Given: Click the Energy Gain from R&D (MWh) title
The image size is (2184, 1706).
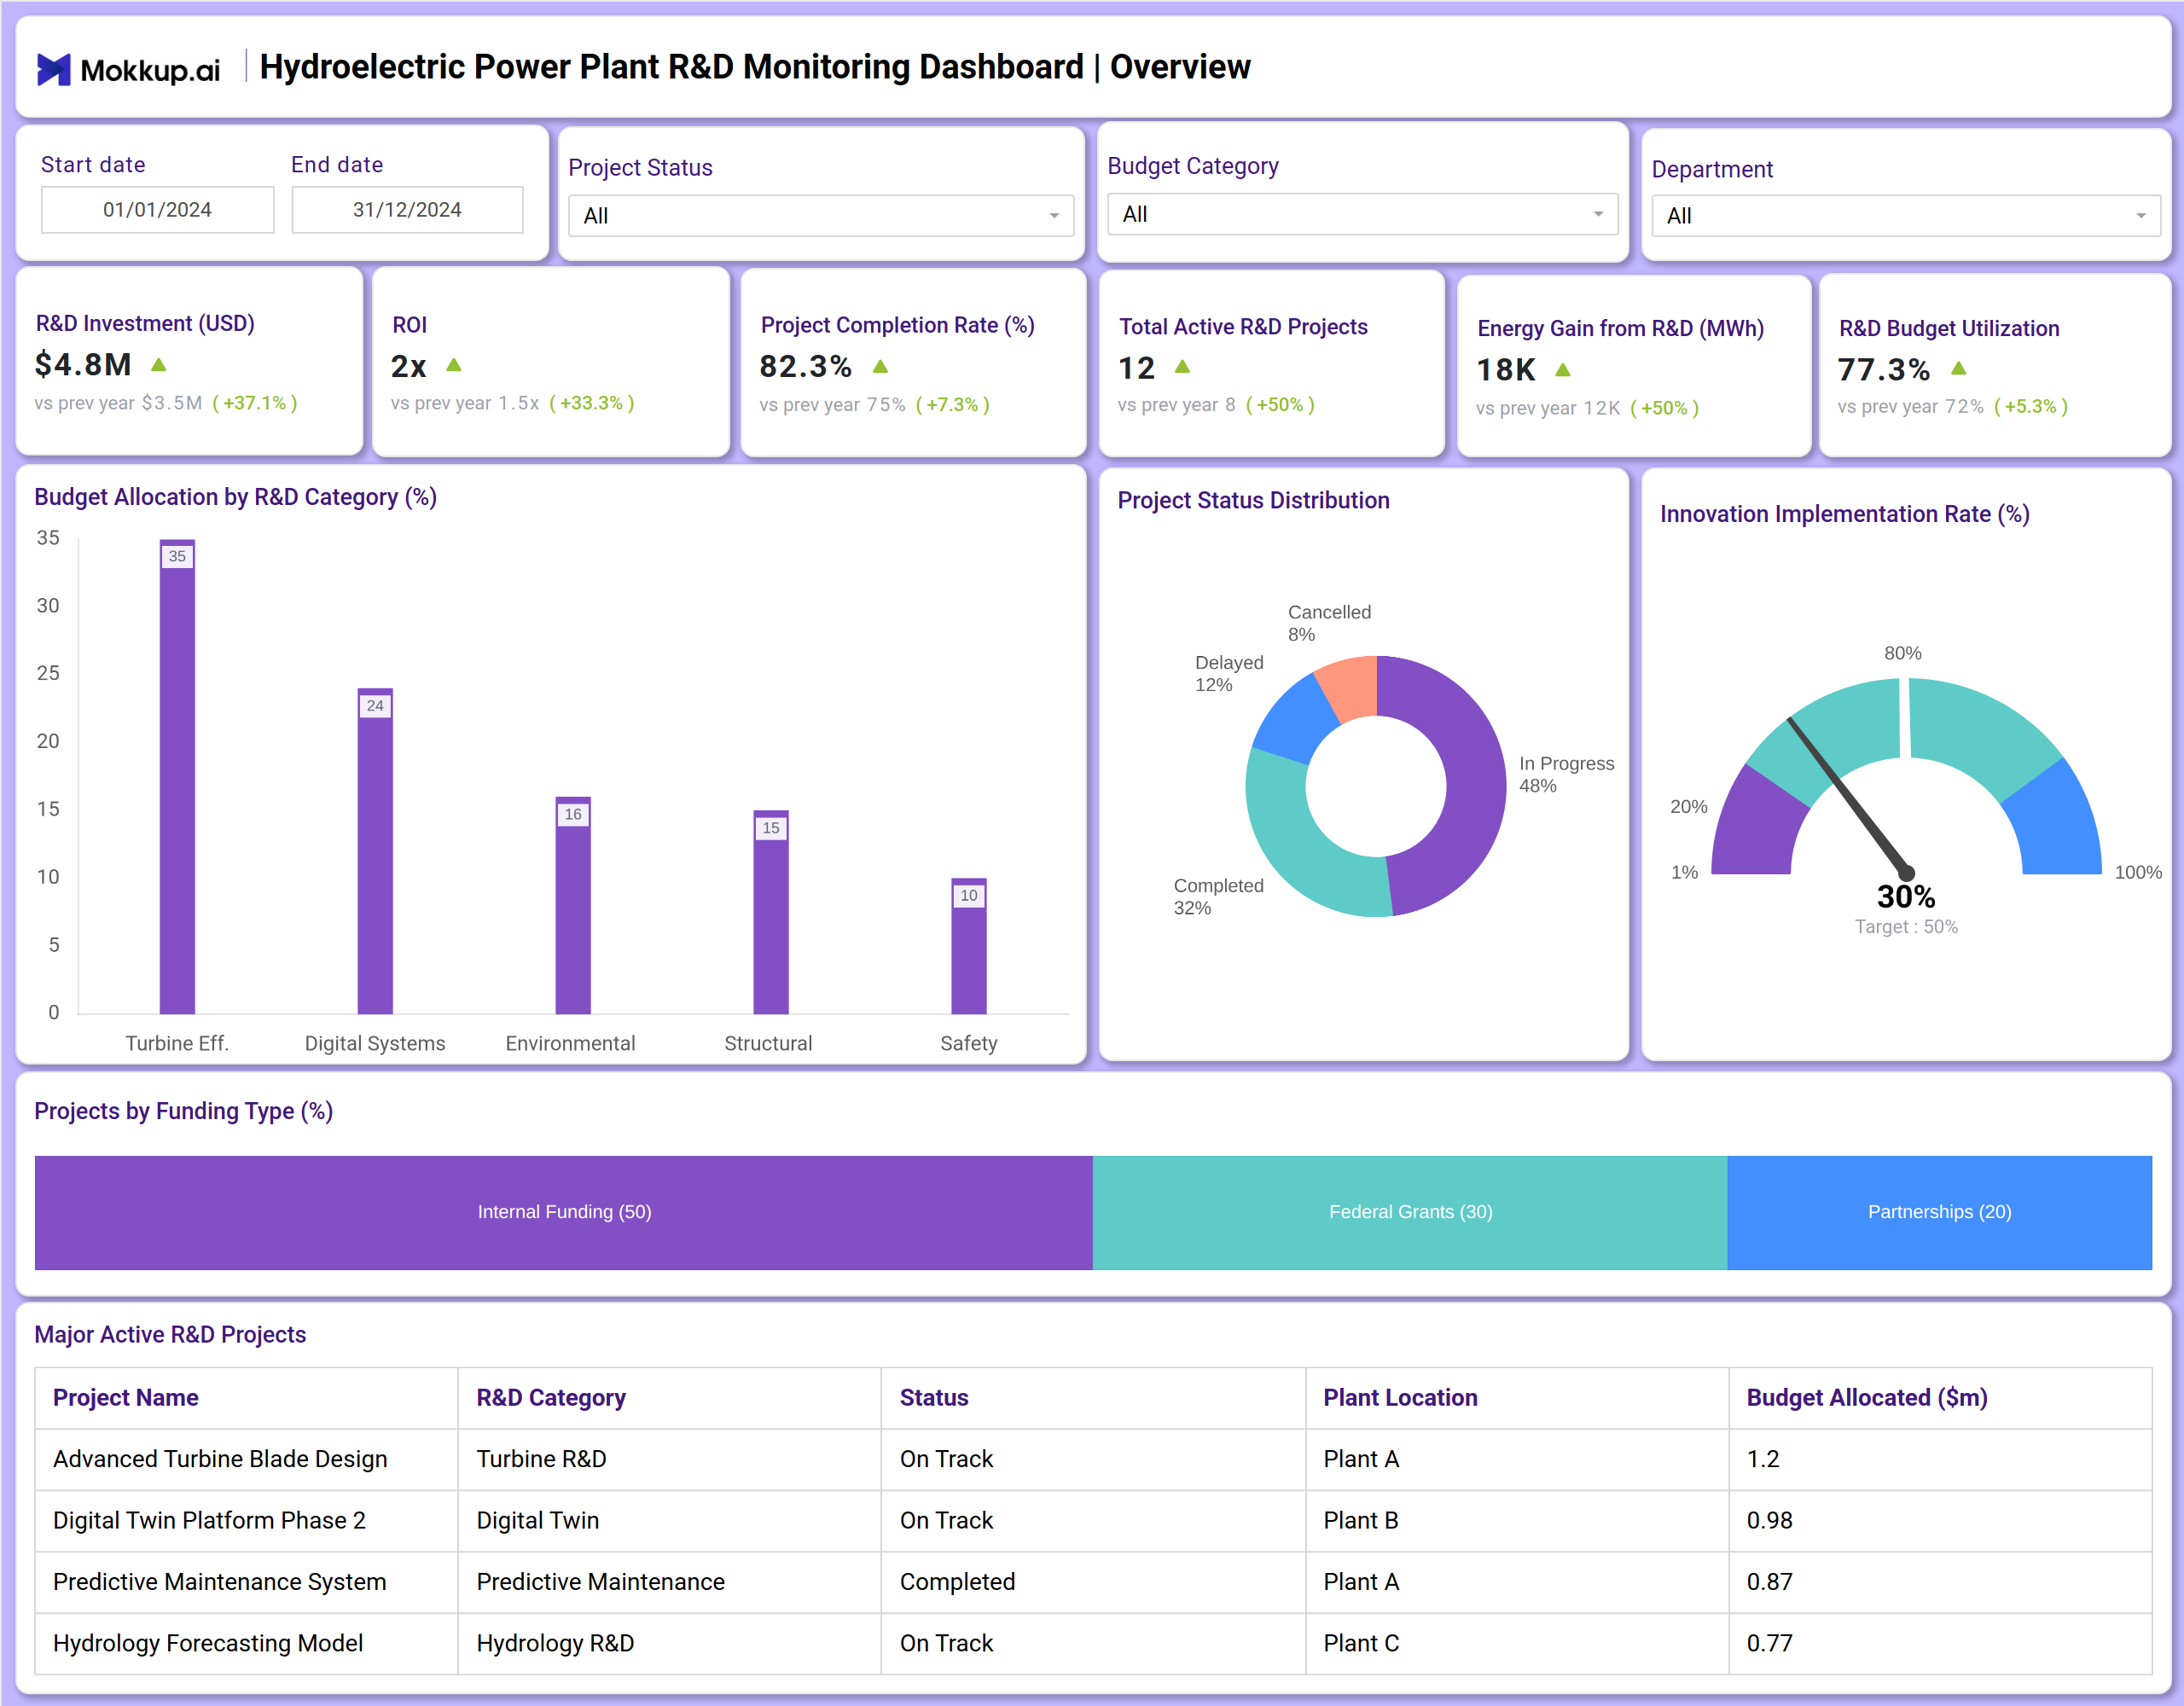Looking at the screenshot, I should click(1620, 329).
